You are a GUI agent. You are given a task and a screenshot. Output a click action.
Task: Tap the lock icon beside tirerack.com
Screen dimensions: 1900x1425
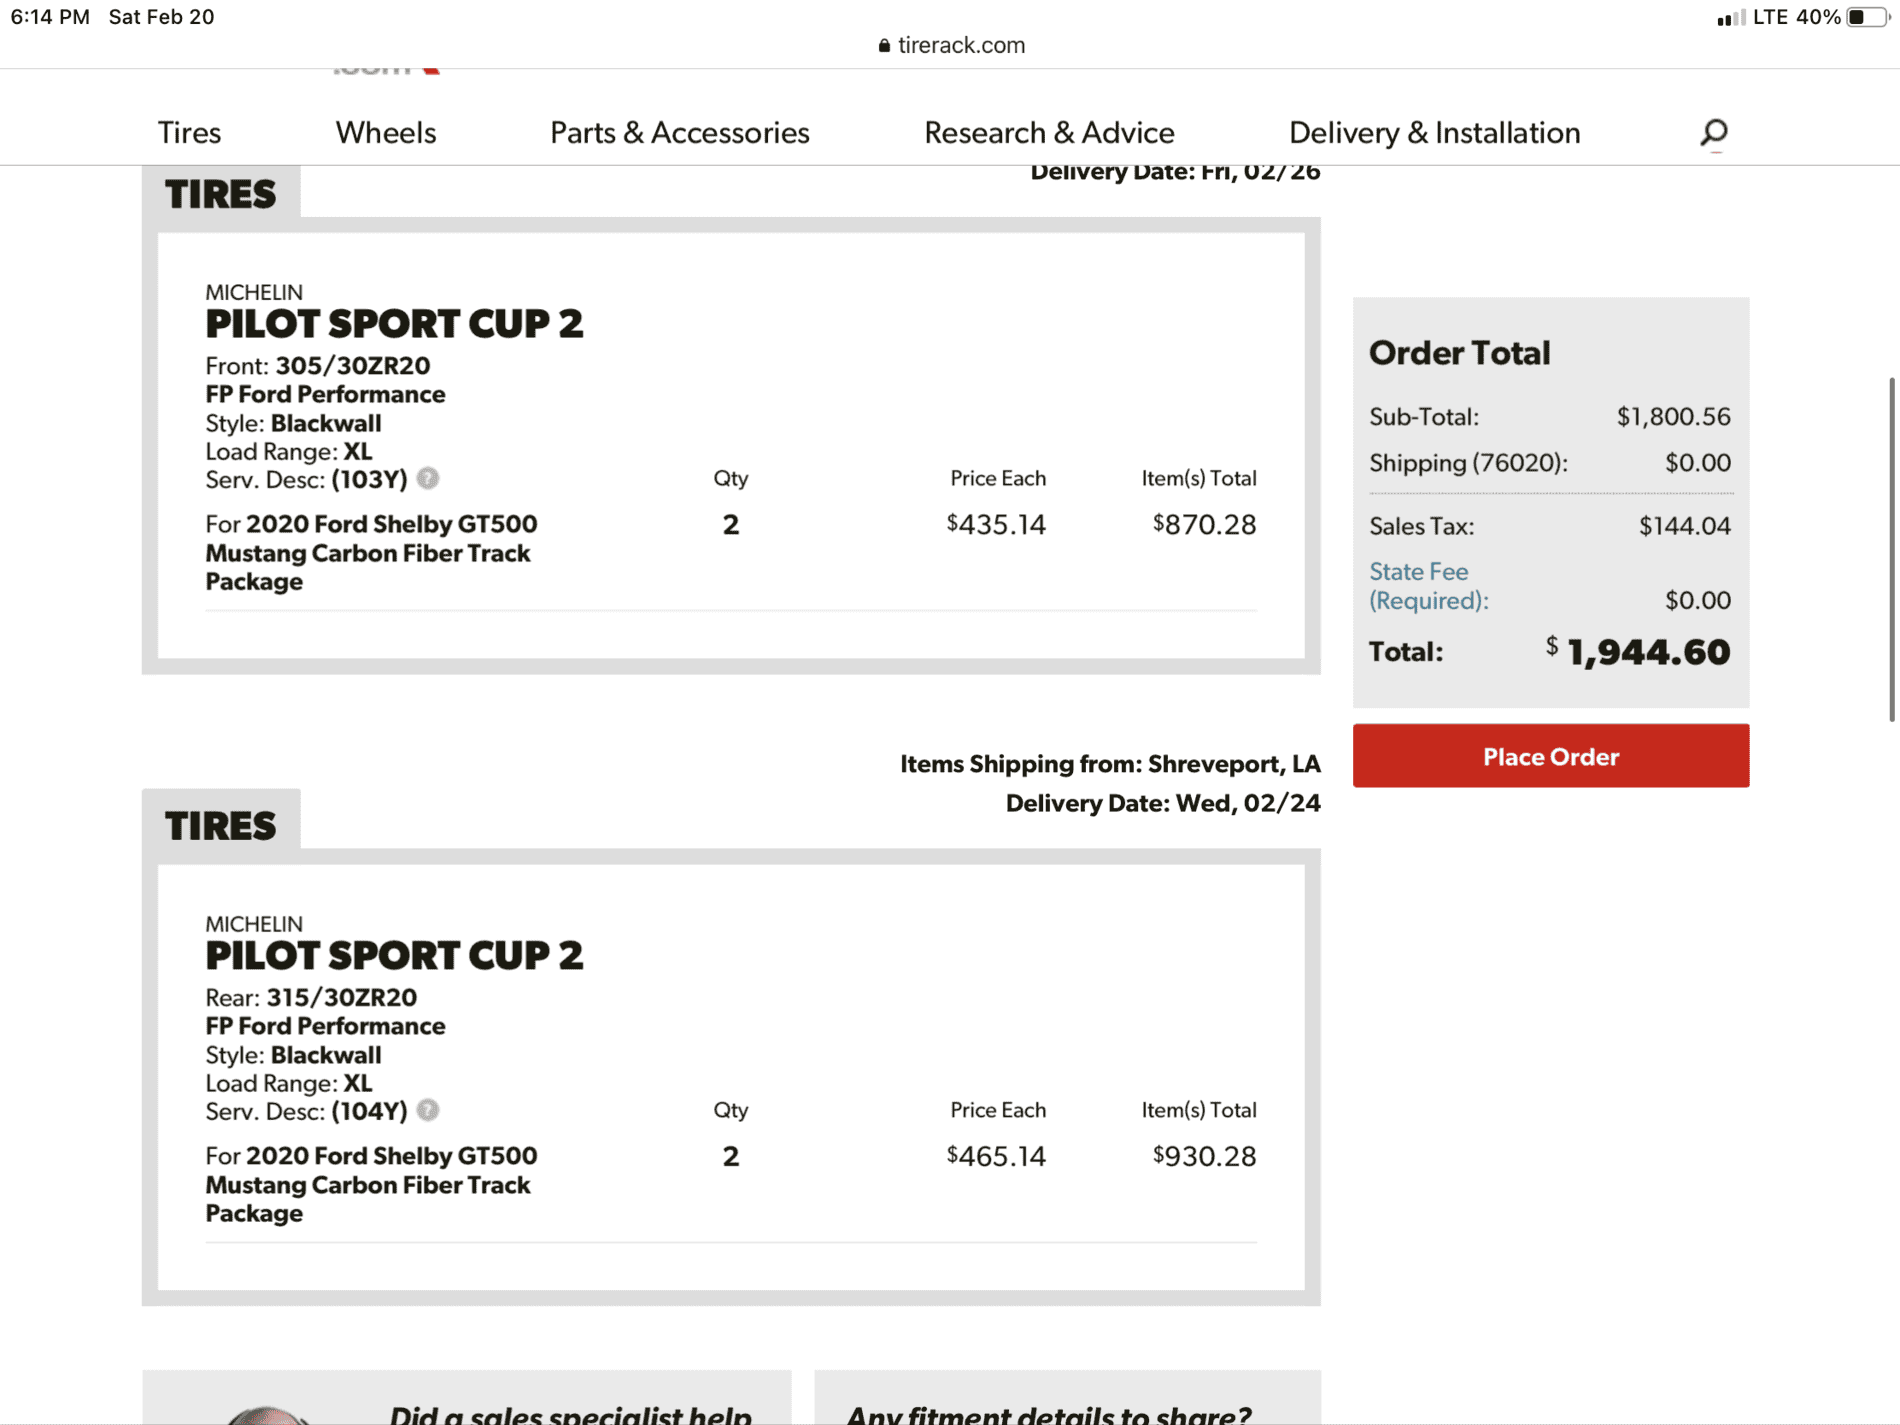884,46
